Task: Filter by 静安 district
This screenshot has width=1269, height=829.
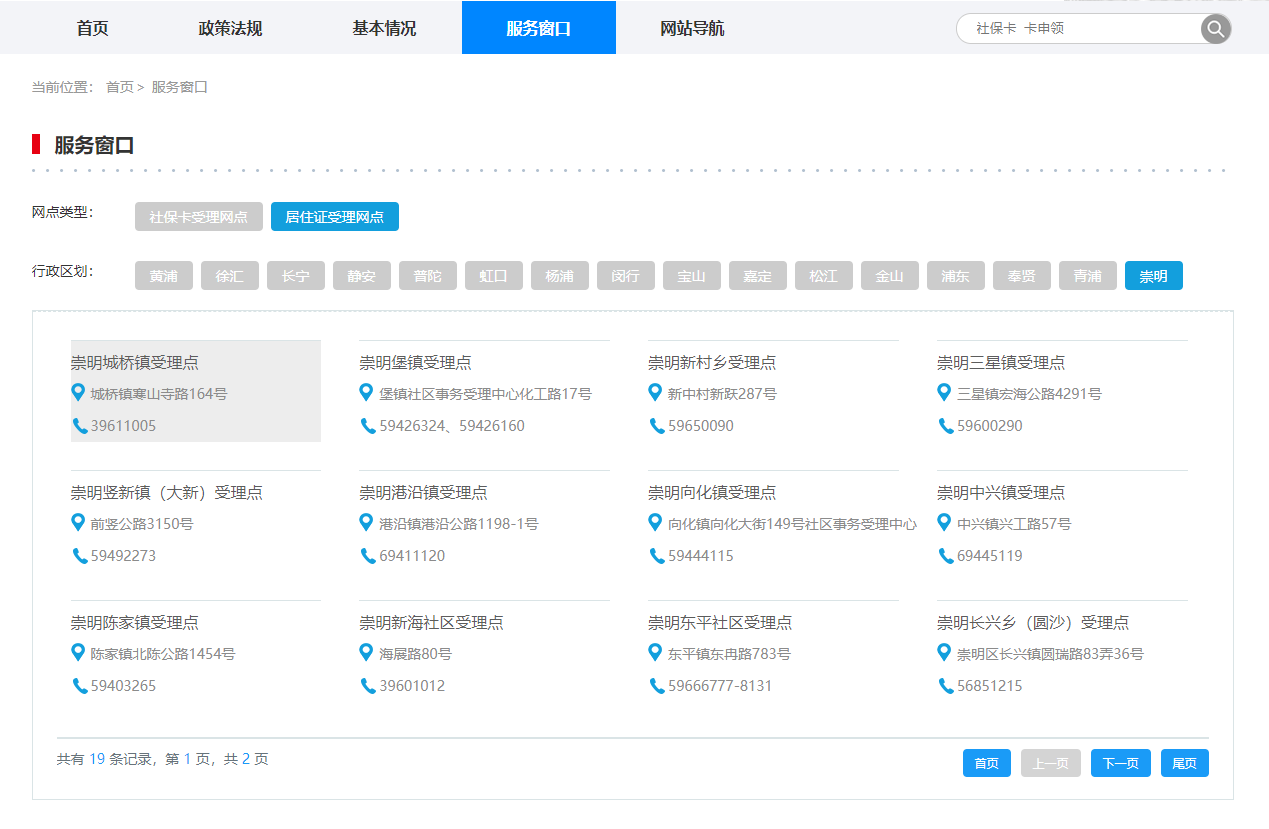Action: (x=362, y=276)
